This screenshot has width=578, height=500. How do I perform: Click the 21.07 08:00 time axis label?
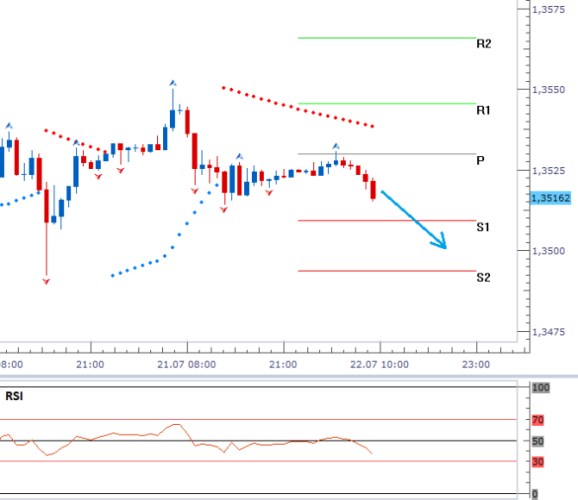[x=187, y=365]
